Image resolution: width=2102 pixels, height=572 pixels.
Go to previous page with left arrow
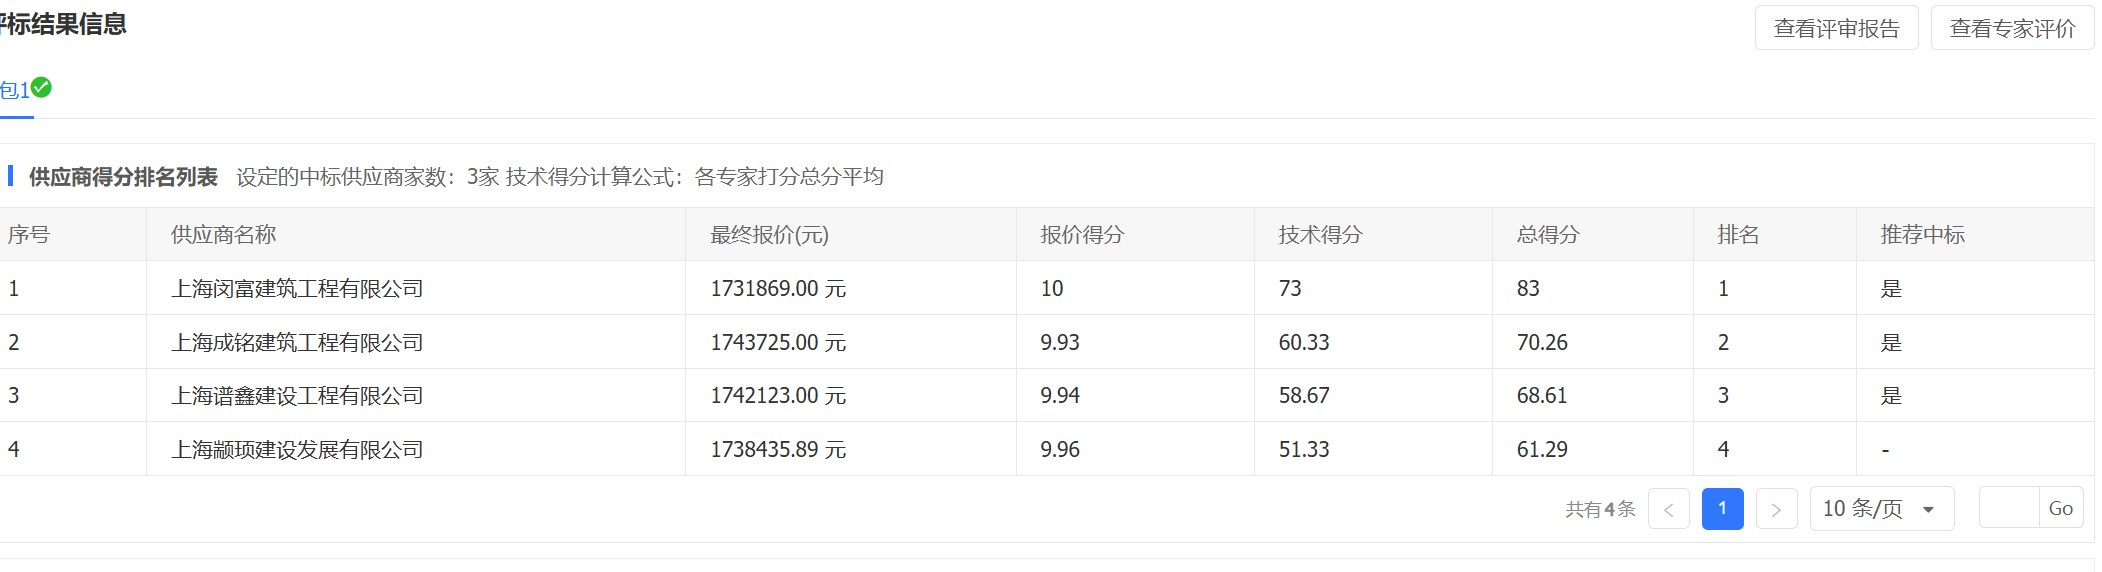click(1668, 509)
